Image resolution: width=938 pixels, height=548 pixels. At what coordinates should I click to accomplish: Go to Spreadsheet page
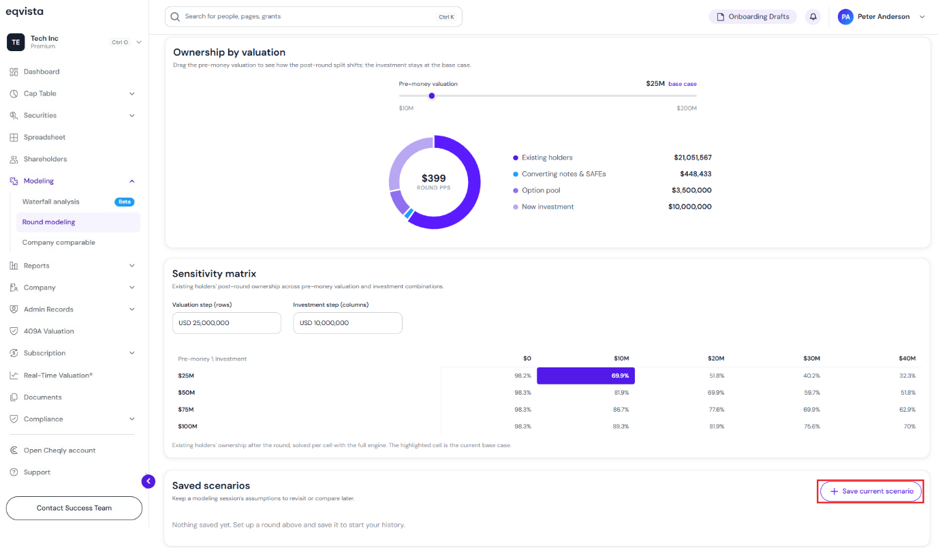coord(44,138)
